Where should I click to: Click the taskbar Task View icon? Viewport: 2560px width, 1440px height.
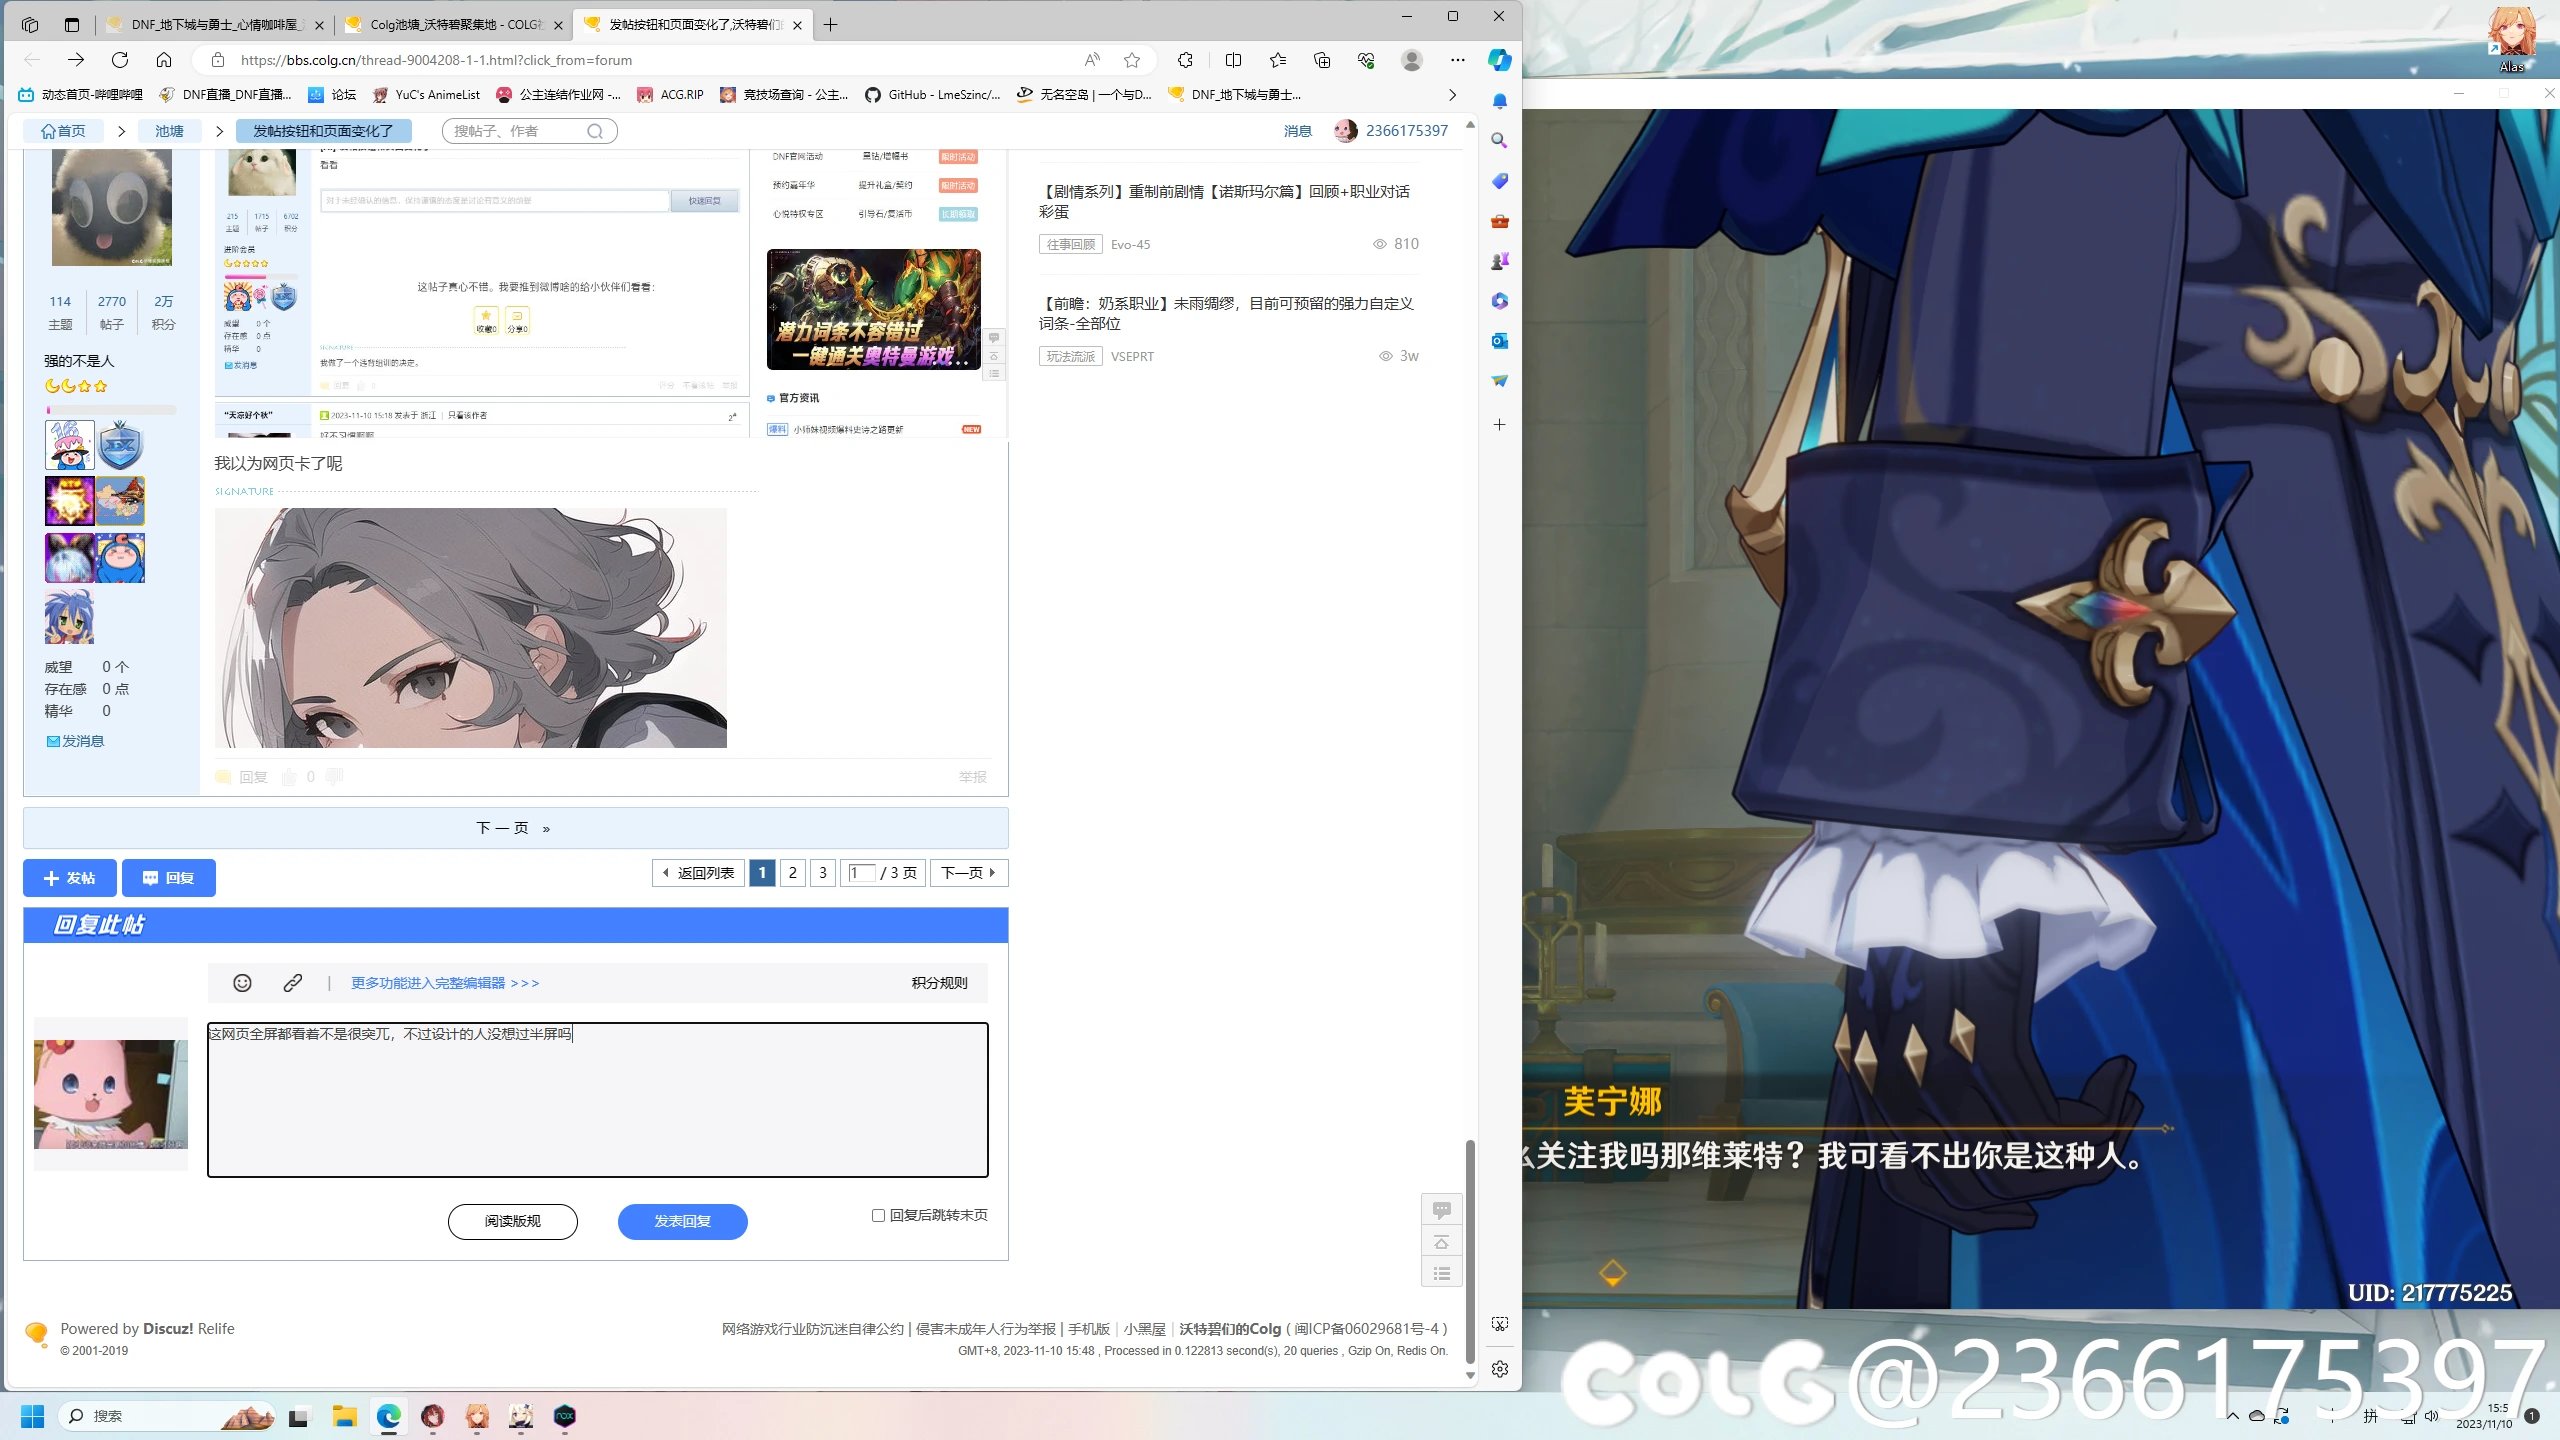click(x=298, y=1416)
